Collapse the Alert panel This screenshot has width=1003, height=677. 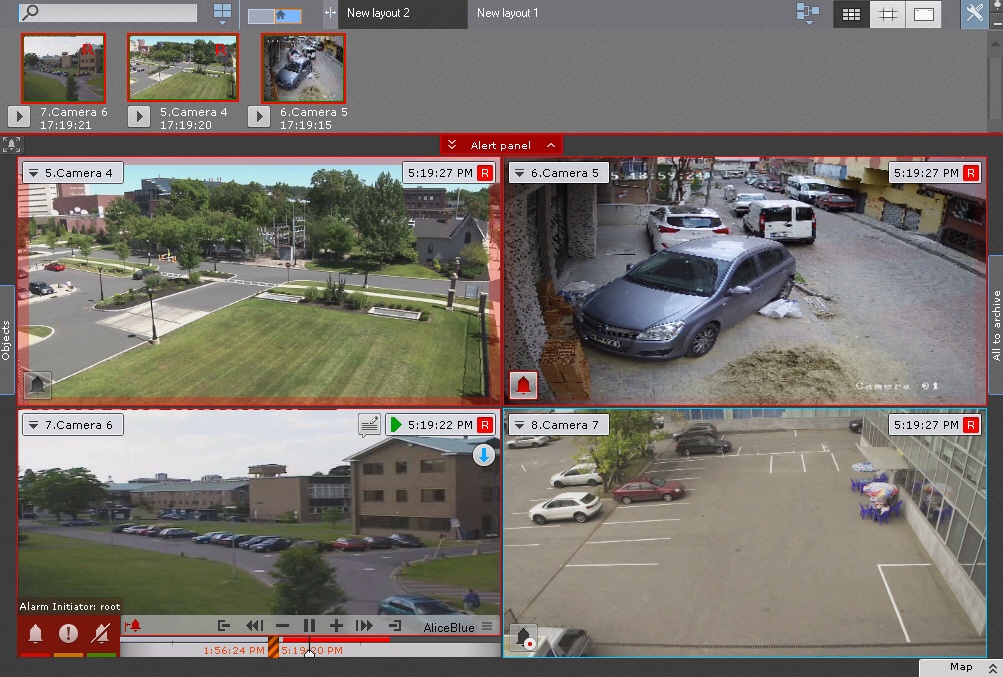tap(501, 145)
